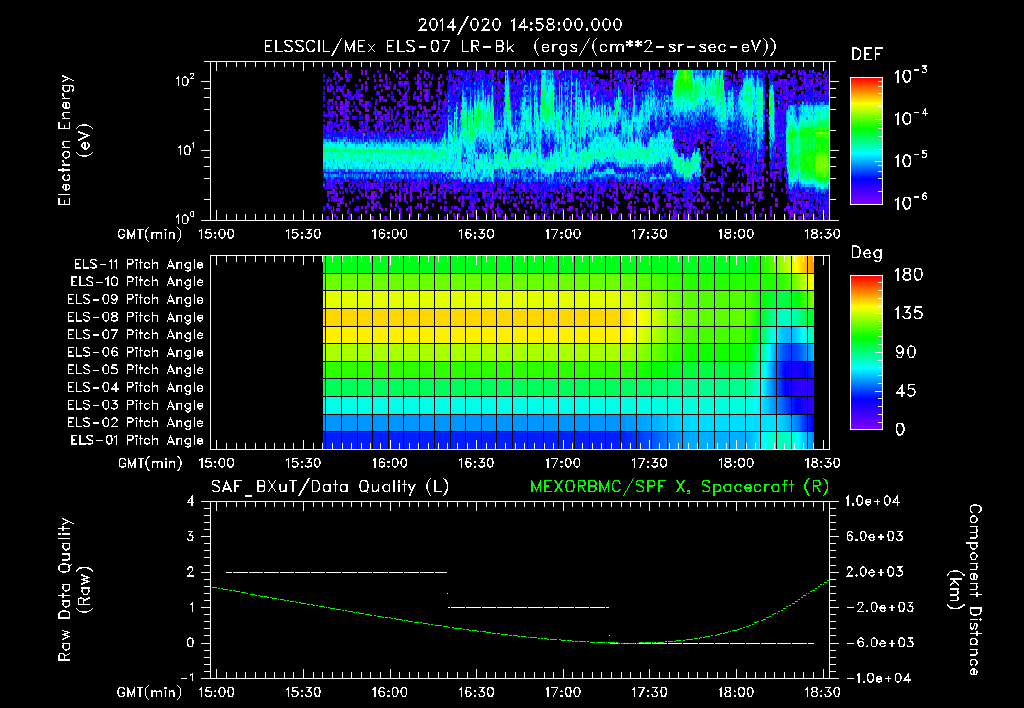Viewport: 1024px width, 708px height.
Task: Click the Electron Energy (eV) axis label
Action: [74, 140]
